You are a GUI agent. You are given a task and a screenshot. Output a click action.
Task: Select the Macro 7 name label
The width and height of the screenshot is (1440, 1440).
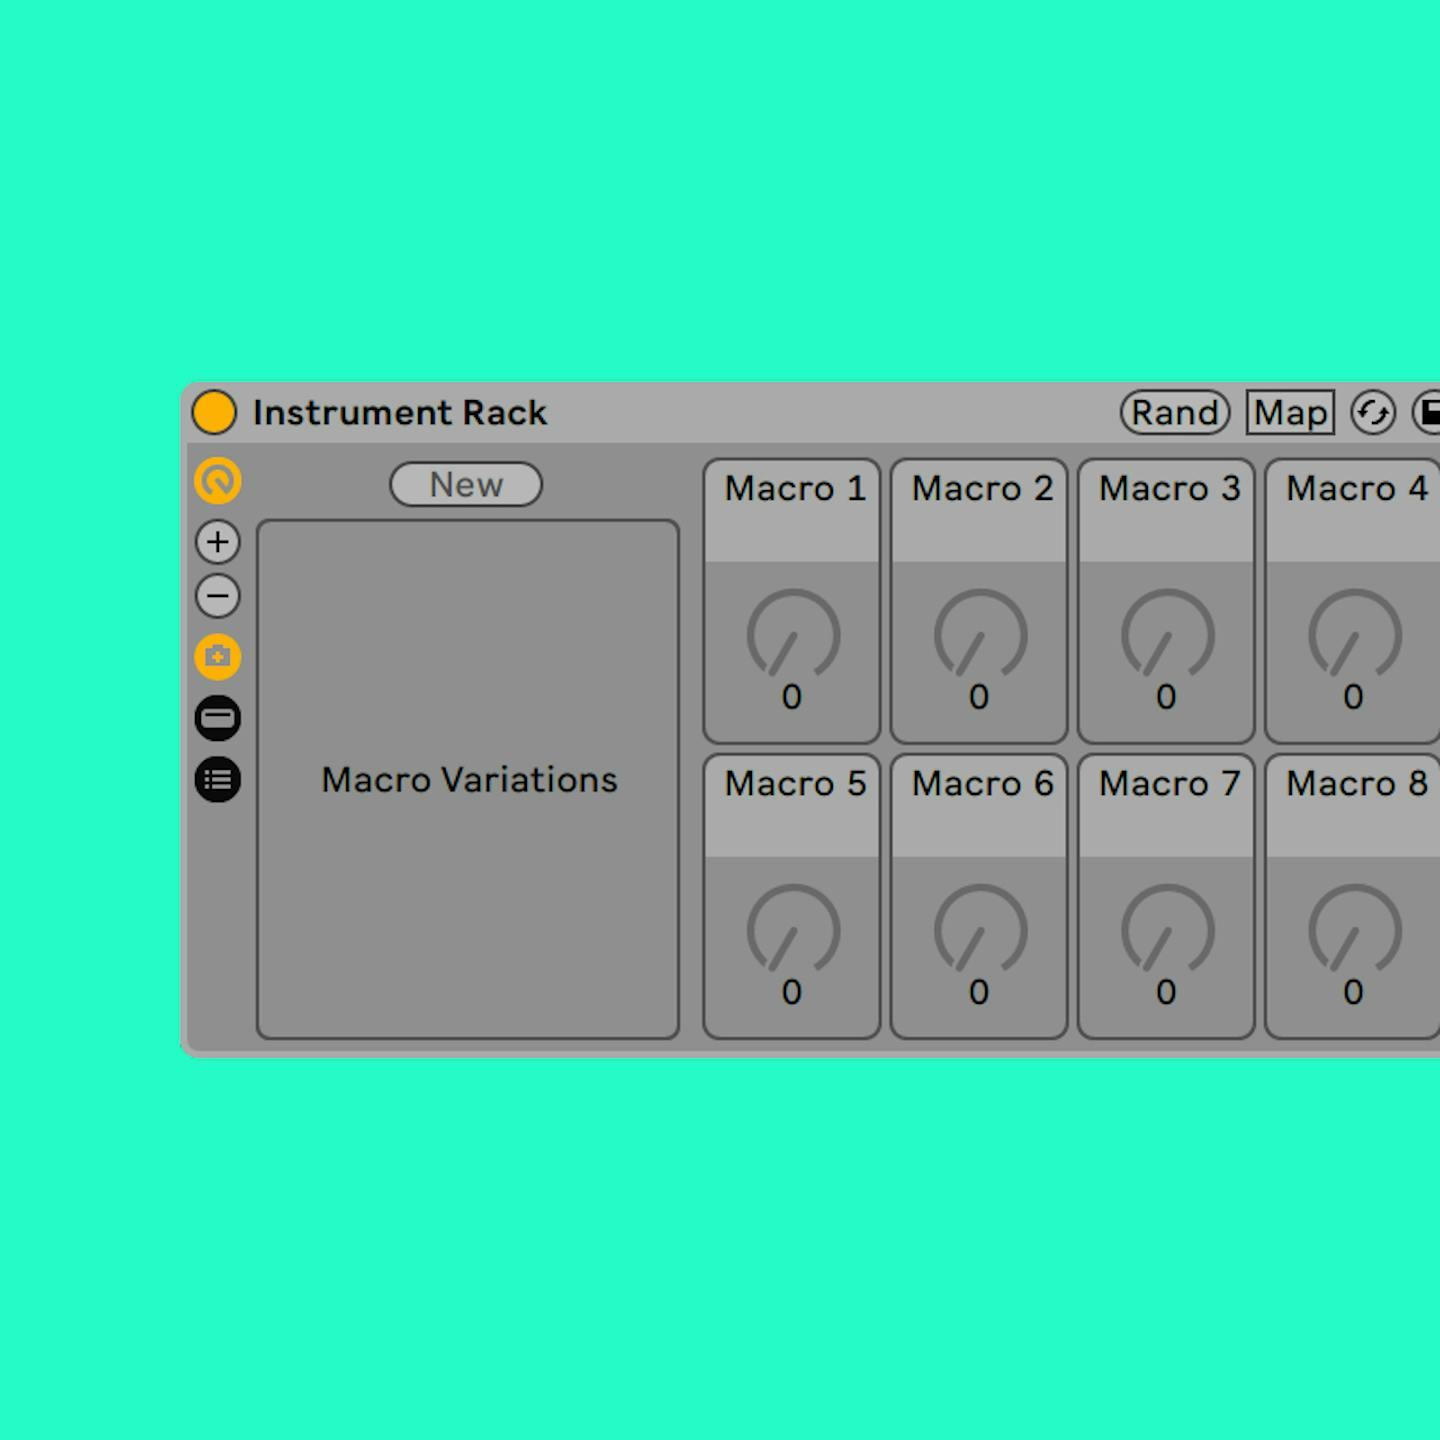pyautogui.click(x=1169, y=783)
